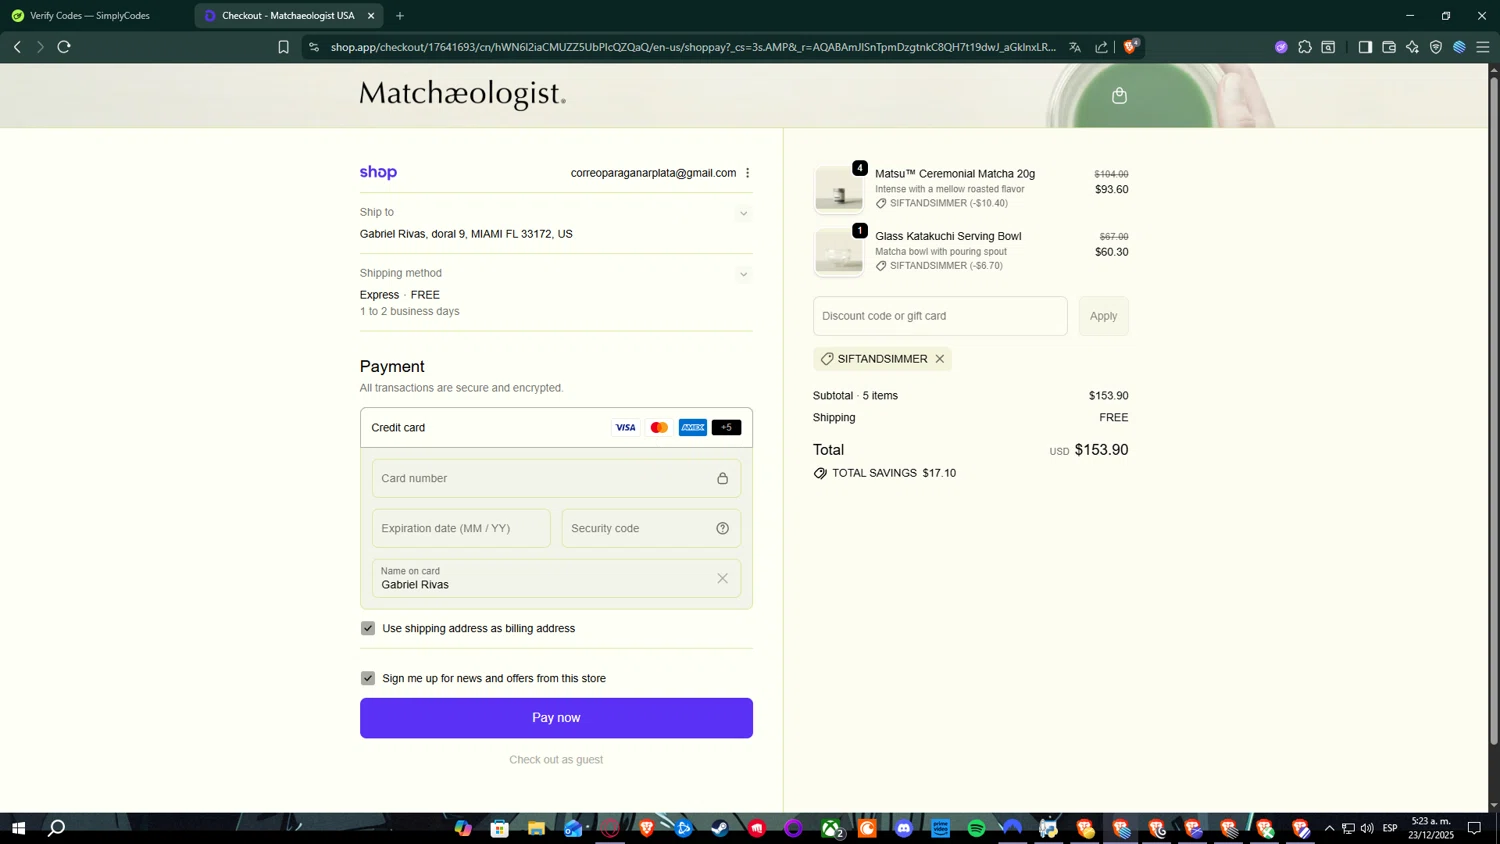Click the security code help question icon
Screen dimensions: 1500x844
[722, 528]
